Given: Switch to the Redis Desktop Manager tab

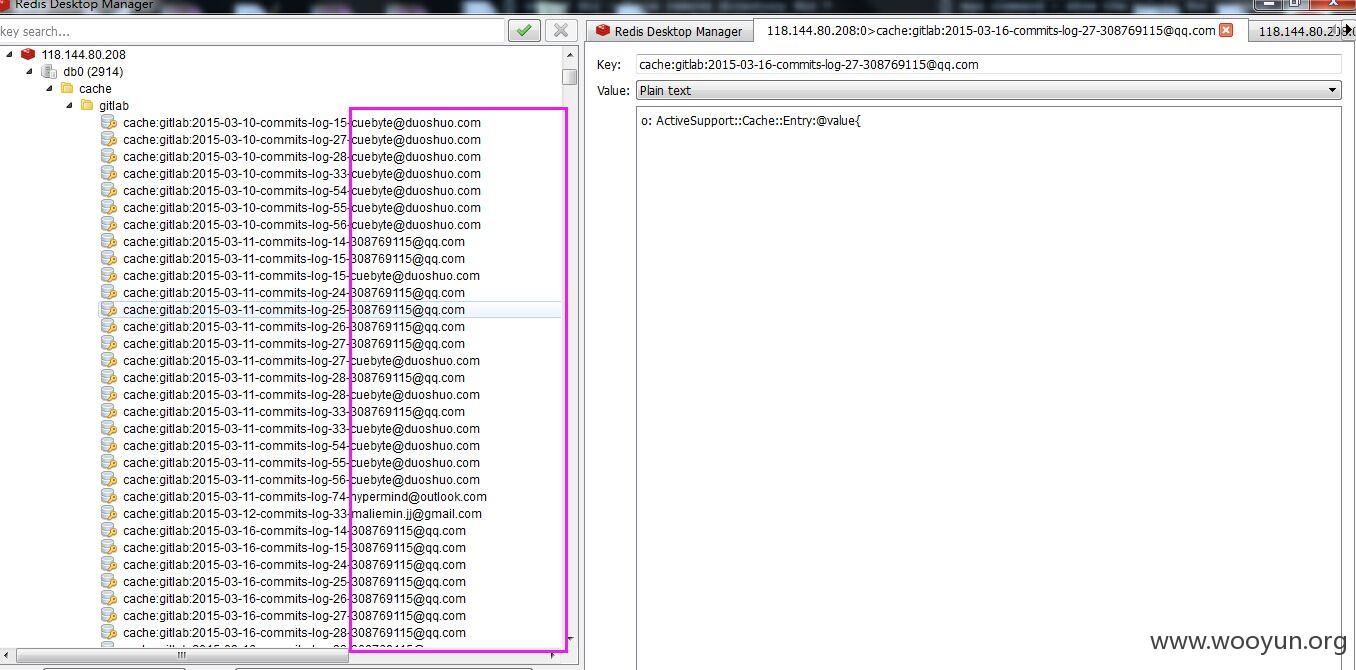Looking at the screenshot, I should pos(669,31).
